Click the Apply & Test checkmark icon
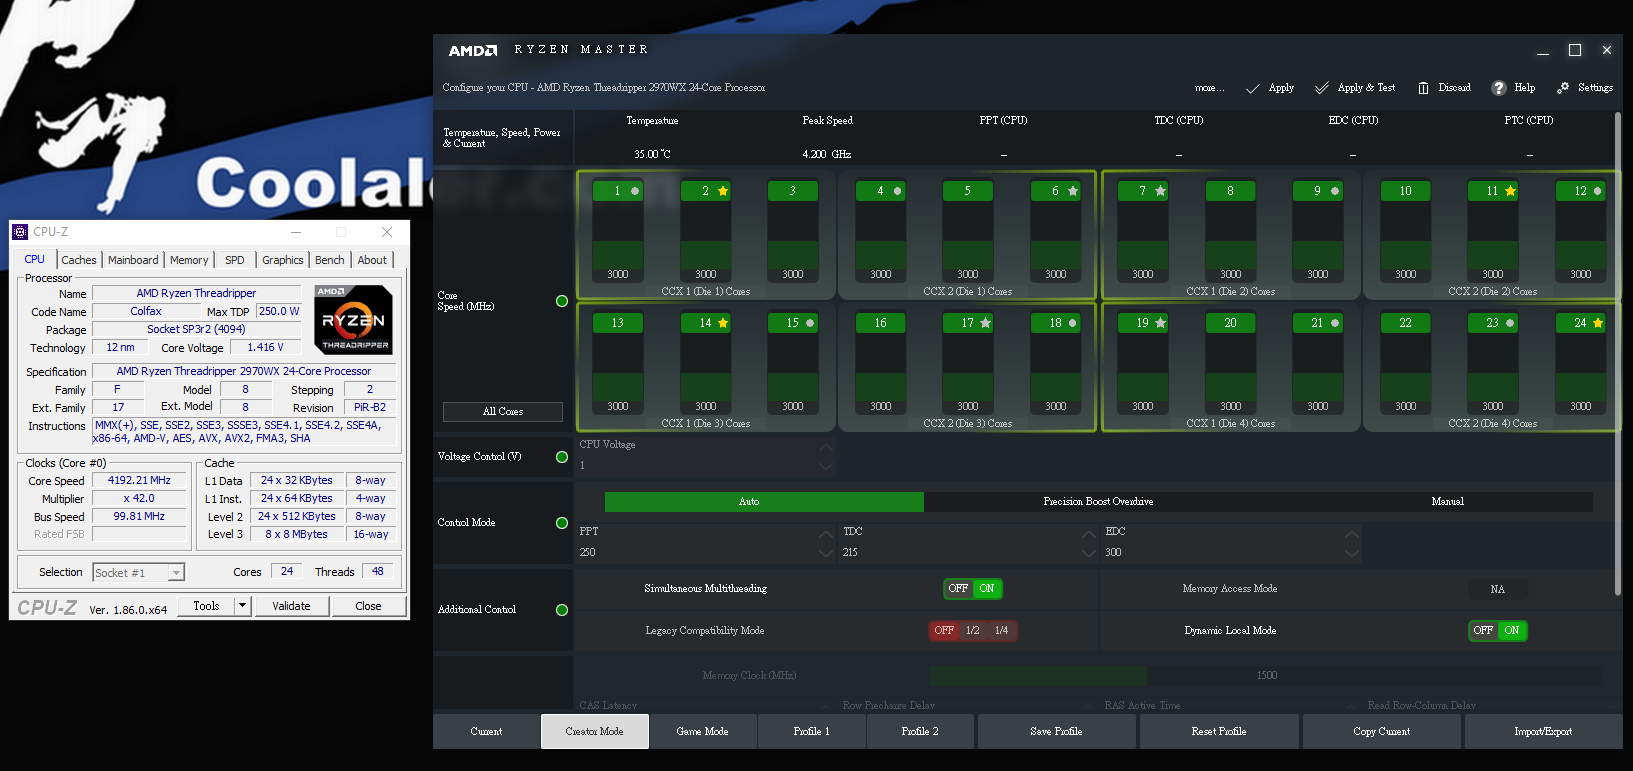The height and width of the screenshot is (771, 1633). tap(1322, 88)
